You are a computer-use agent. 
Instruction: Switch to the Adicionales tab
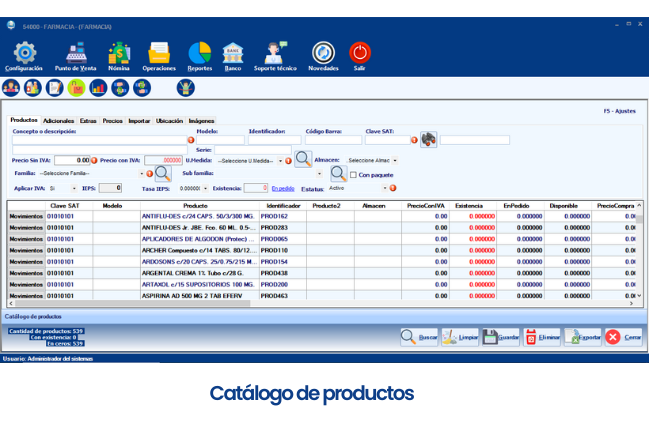(58, 121)
